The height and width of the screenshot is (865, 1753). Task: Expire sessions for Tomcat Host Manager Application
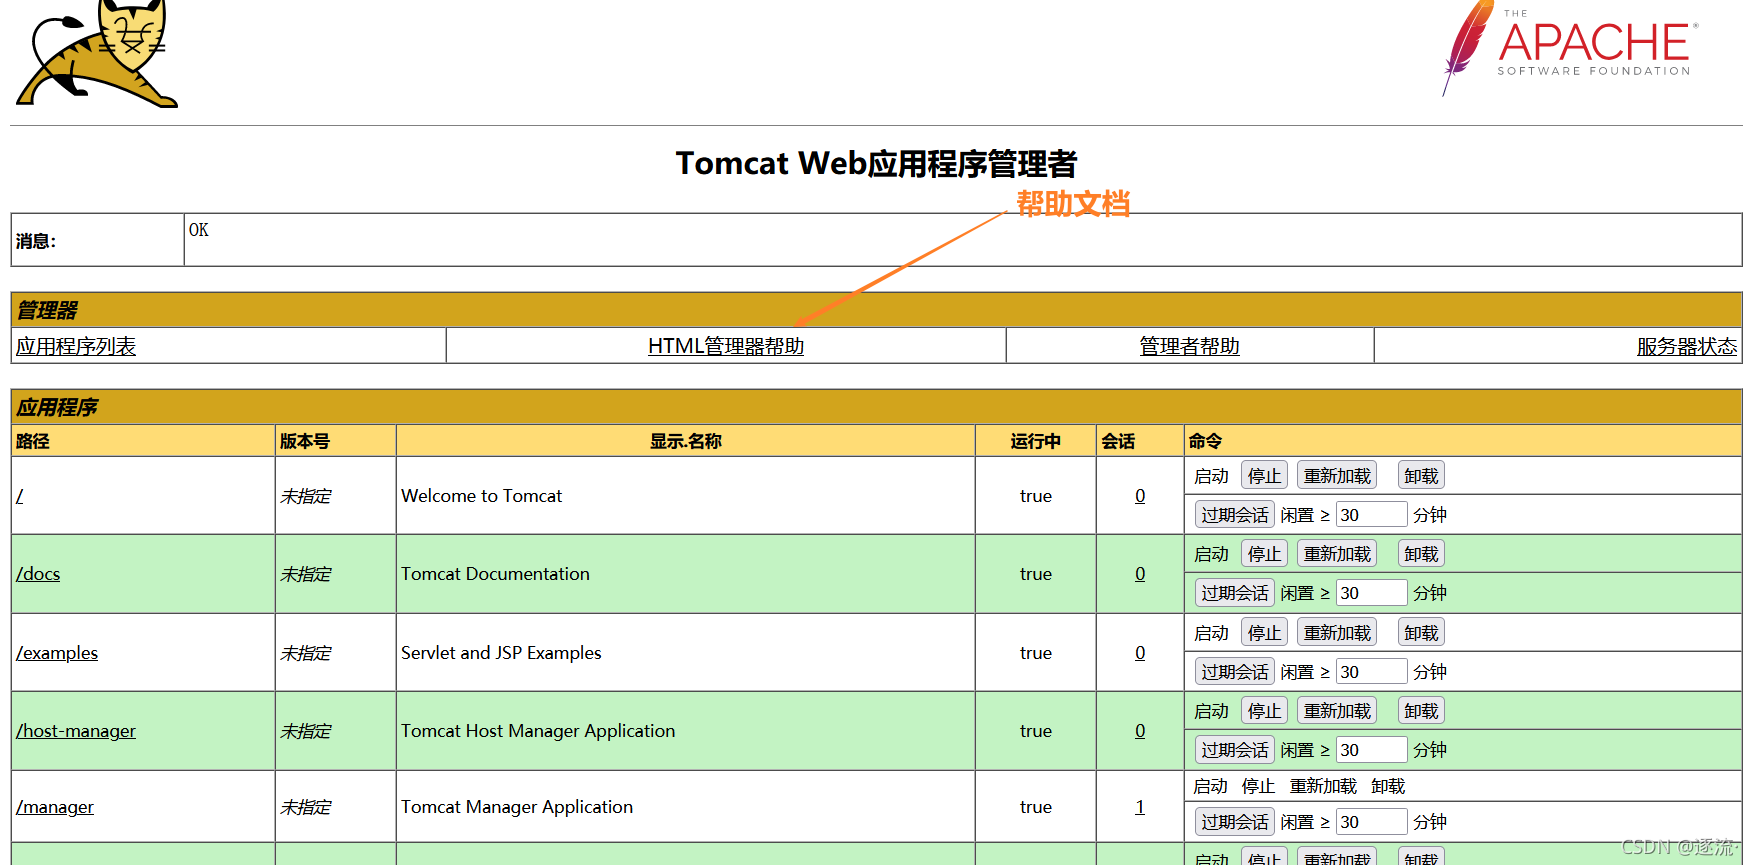pos(1235,750)
